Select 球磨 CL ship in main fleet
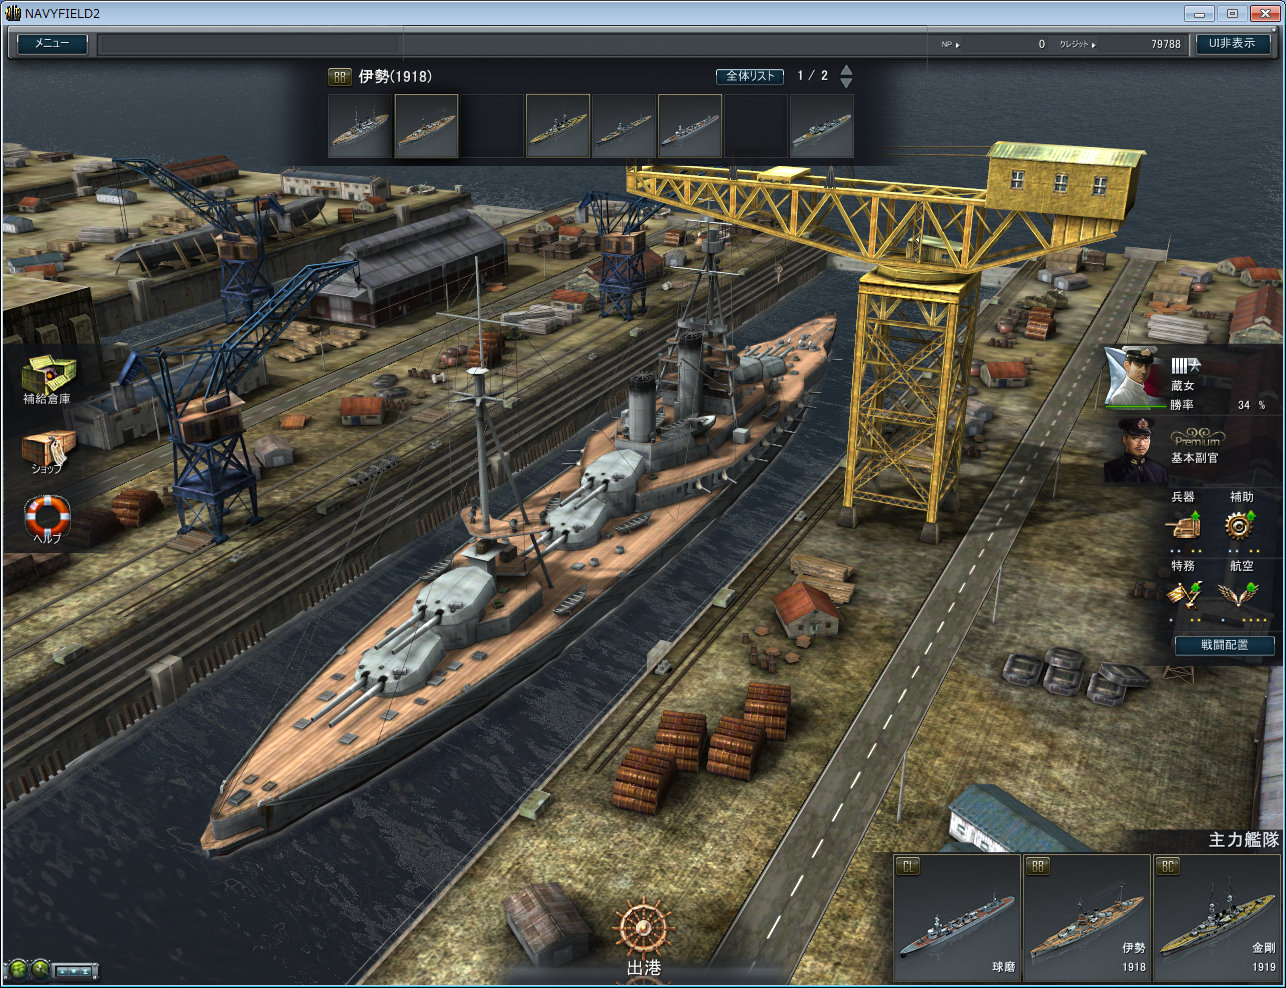 tap(957, 918)
